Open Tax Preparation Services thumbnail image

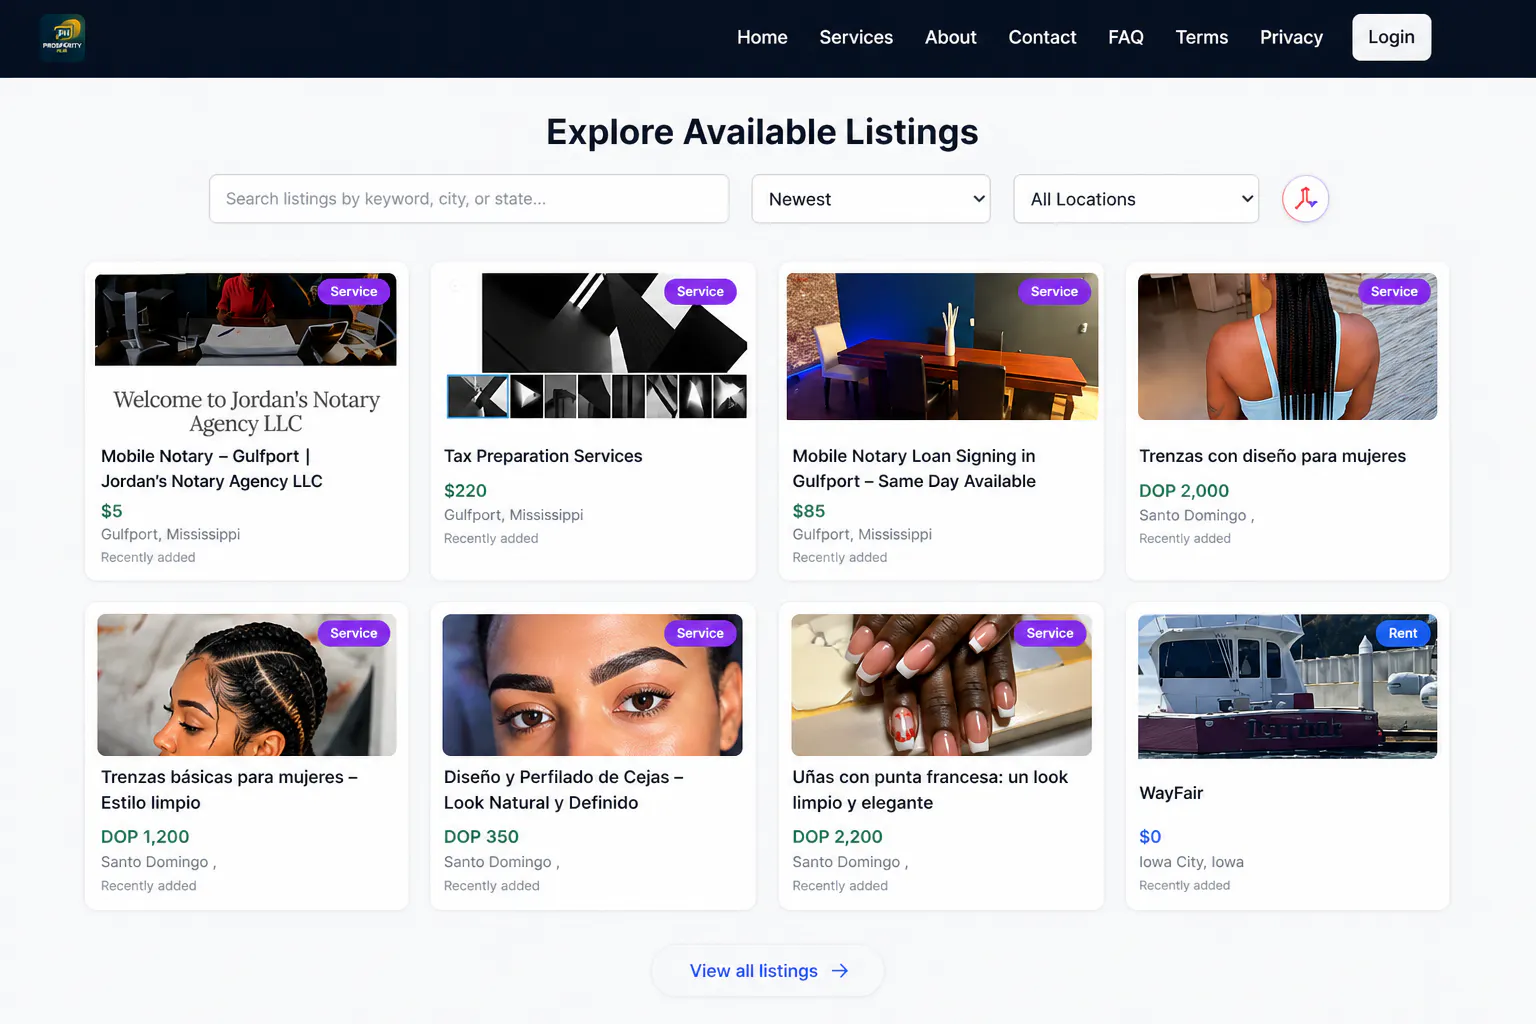tap(596, 346)
